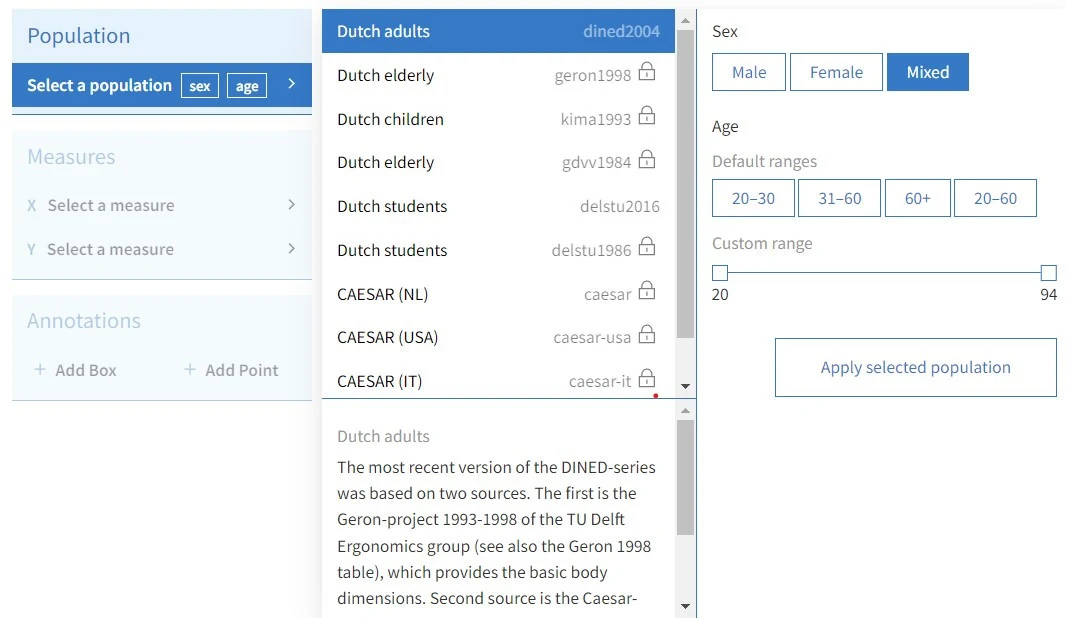
Task: Select Dutch students delstu2016 population
Action: point(498,206)
